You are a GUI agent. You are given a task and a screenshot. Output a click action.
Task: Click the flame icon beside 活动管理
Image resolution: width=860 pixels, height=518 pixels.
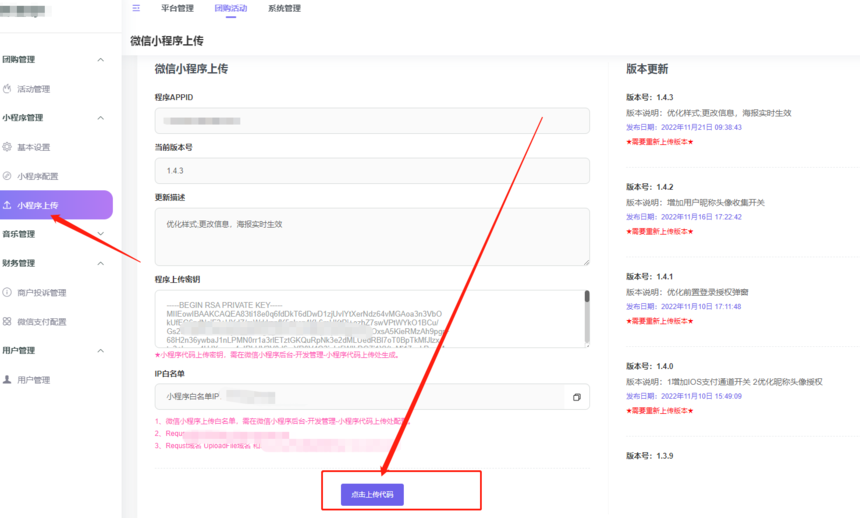[7, 88]
